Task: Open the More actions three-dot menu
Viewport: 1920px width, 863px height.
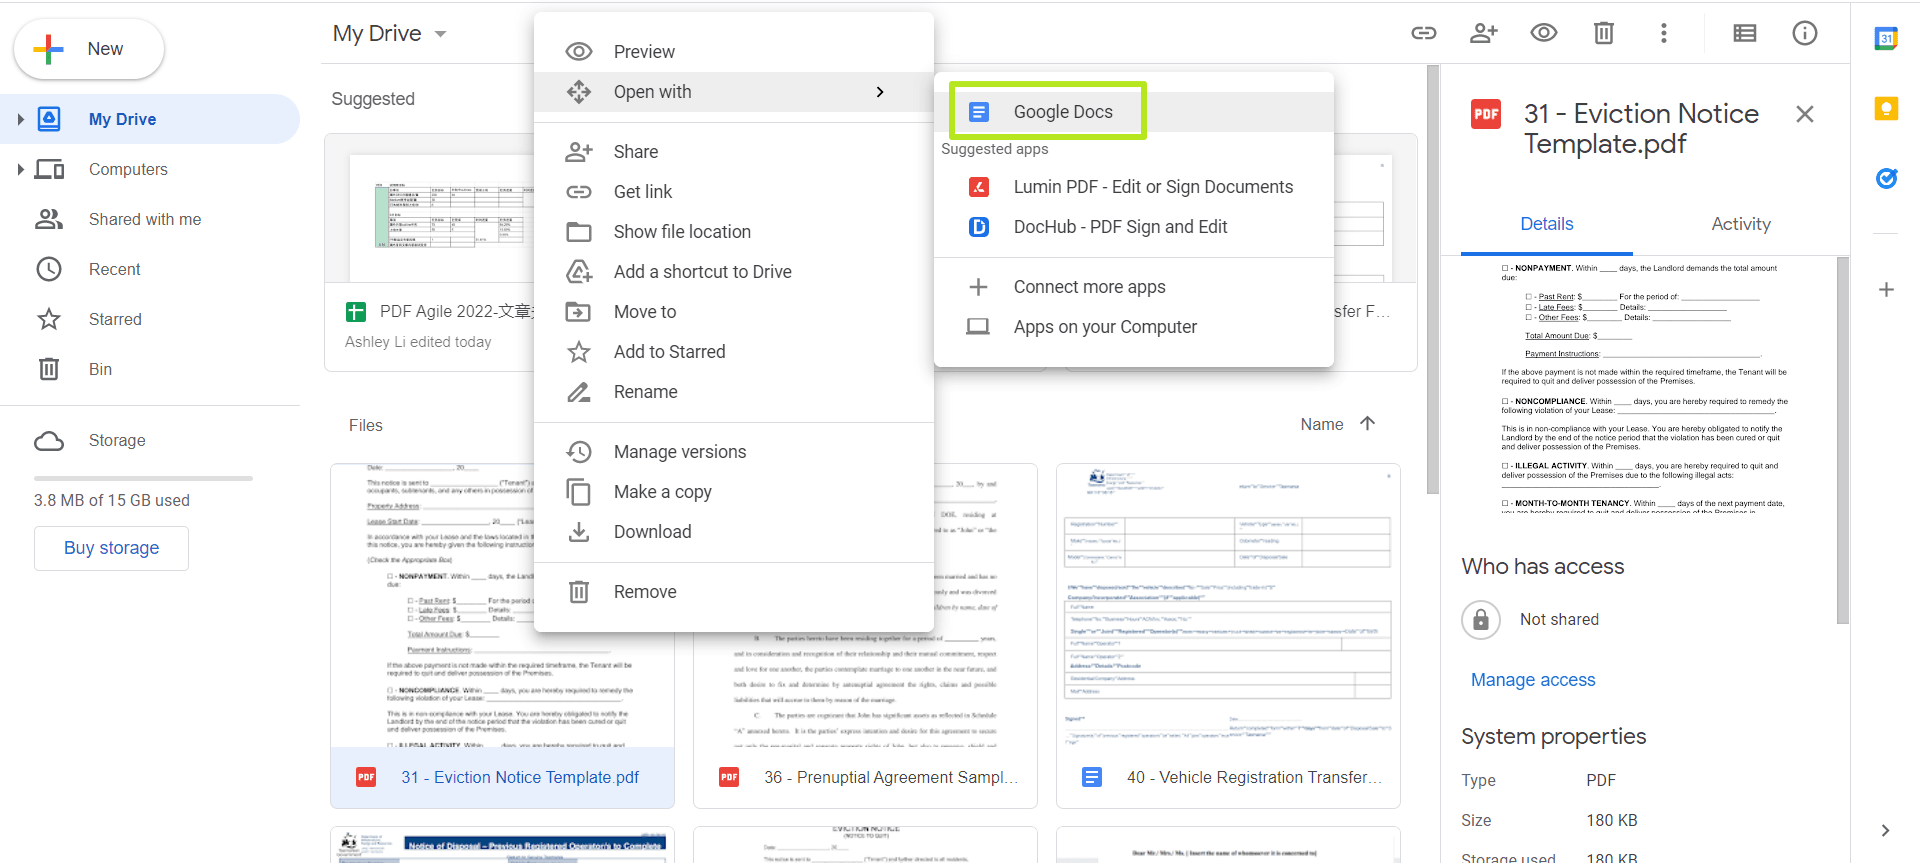Action: [1663, 33]
